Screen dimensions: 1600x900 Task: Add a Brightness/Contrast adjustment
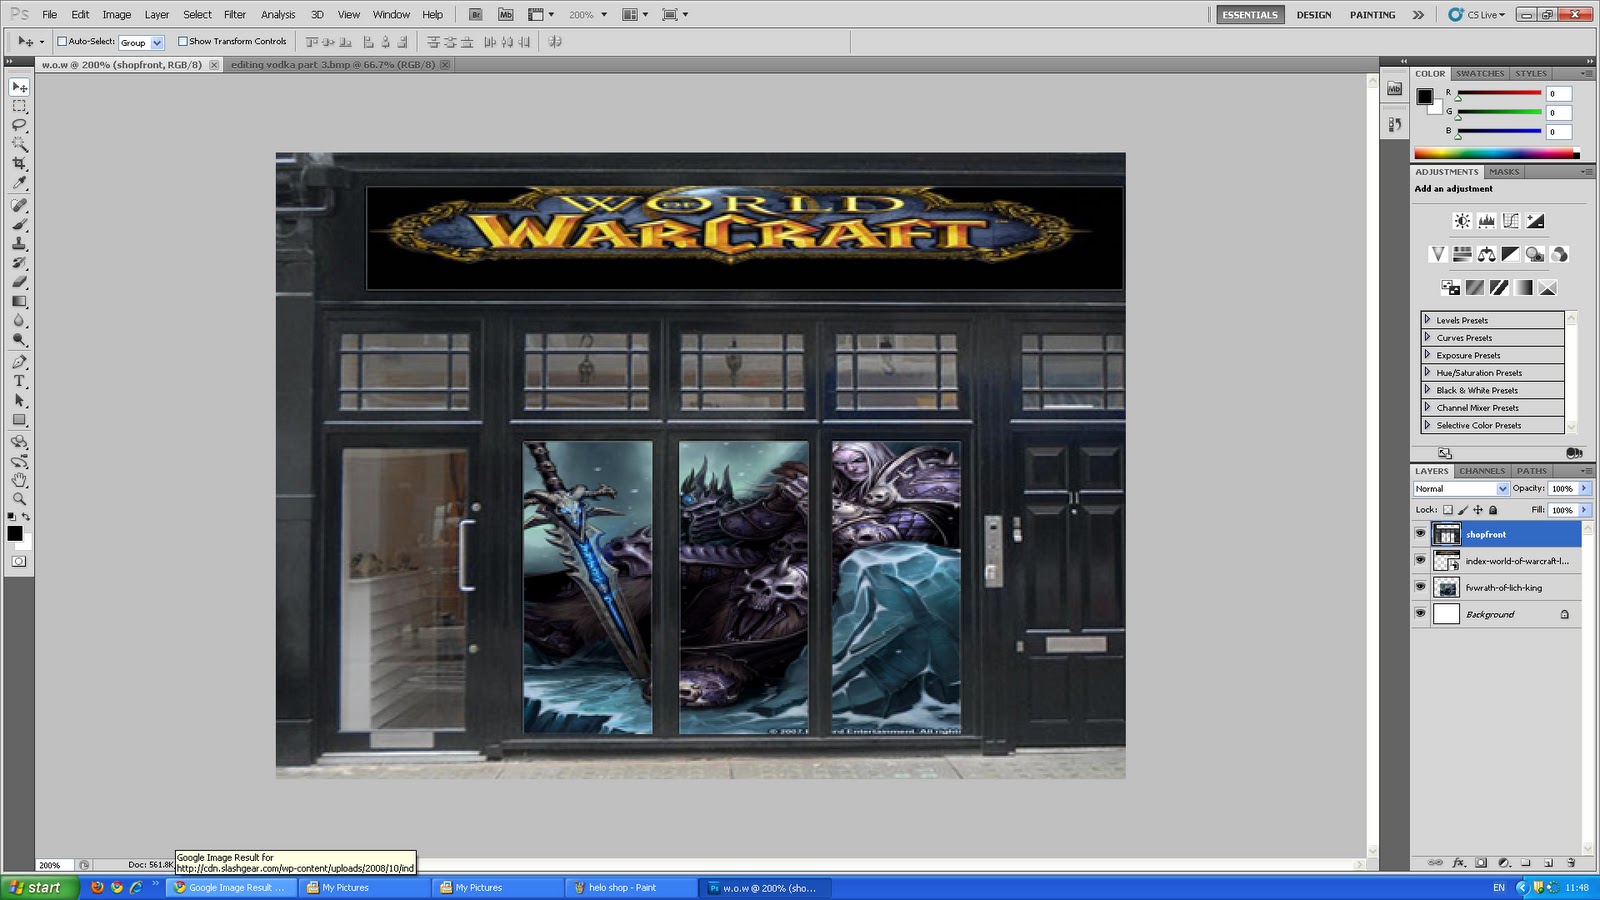pyautogui.click(x=1462, y=221)
